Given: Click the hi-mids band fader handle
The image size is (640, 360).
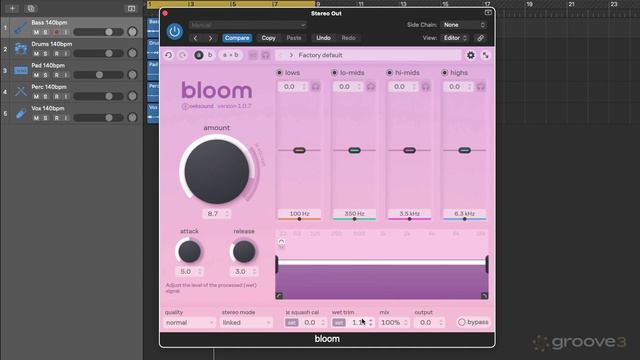Looking at the screenshot, I should pos(409,150).
